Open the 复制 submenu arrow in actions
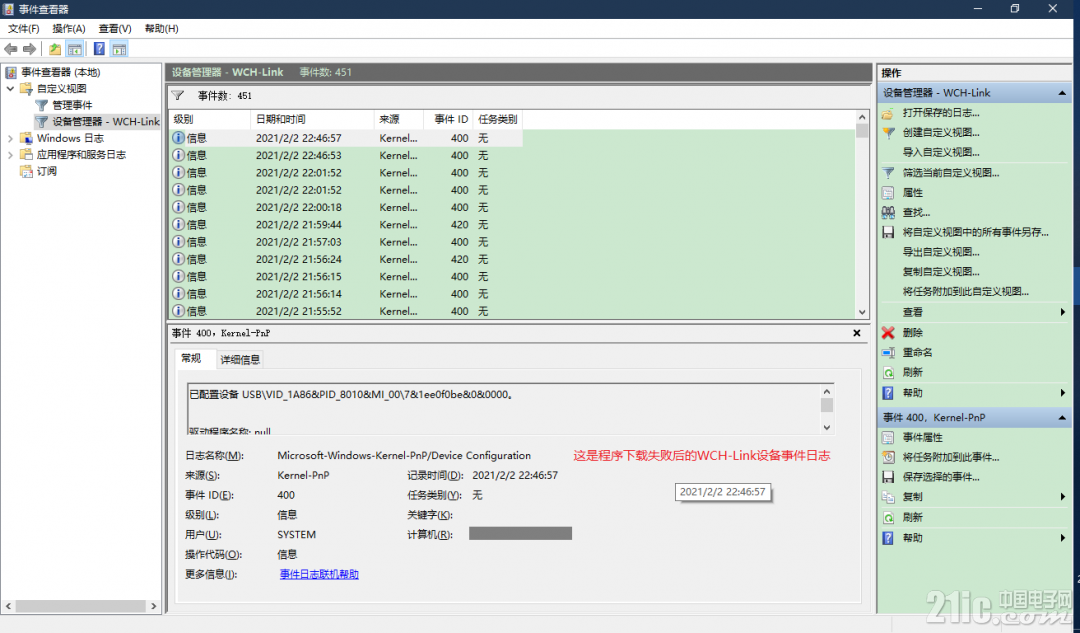 (x=1063, y=497)
